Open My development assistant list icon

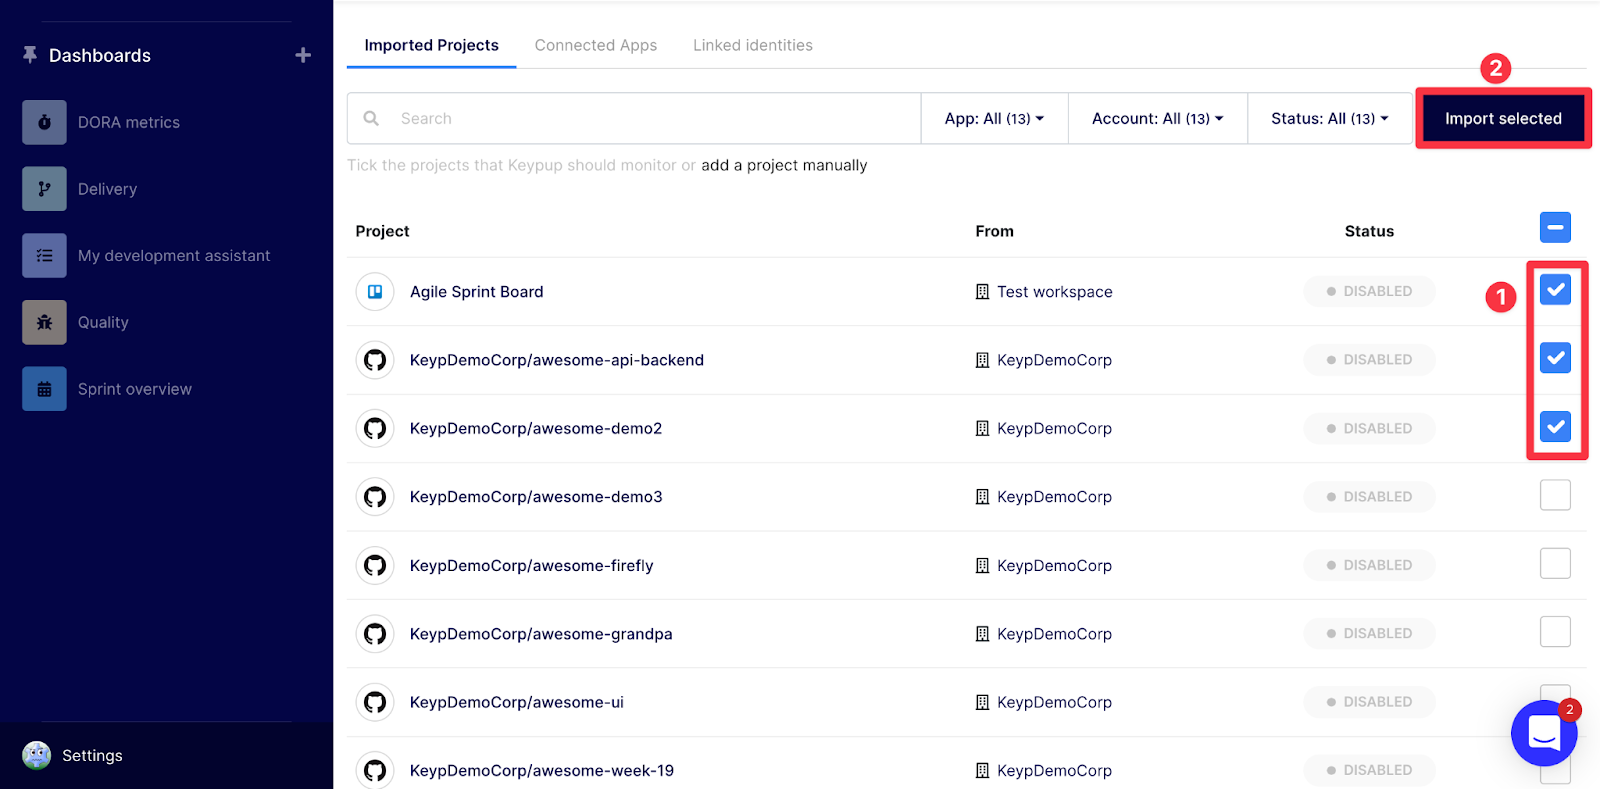44,256
